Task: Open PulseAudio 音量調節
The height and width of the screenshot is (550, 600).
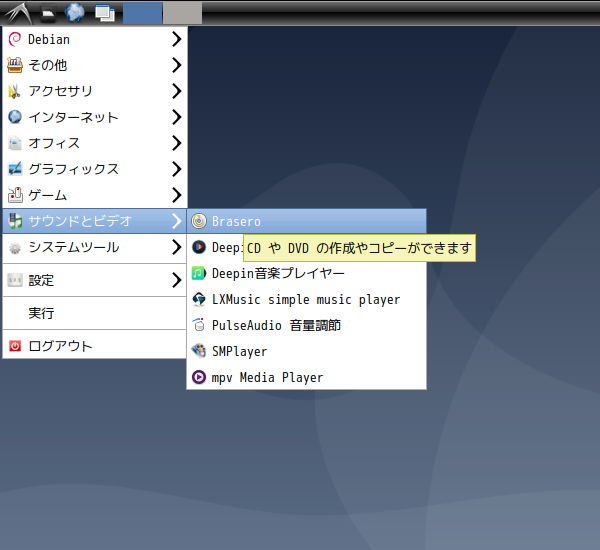Action: tap(307, 325)
